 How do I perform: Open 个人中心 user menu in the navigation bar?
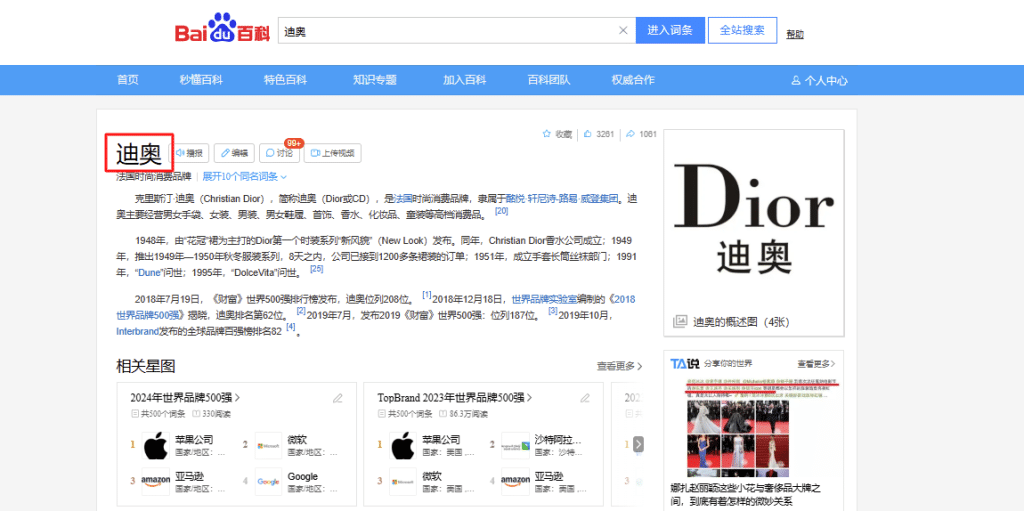[x=819, y=80]
